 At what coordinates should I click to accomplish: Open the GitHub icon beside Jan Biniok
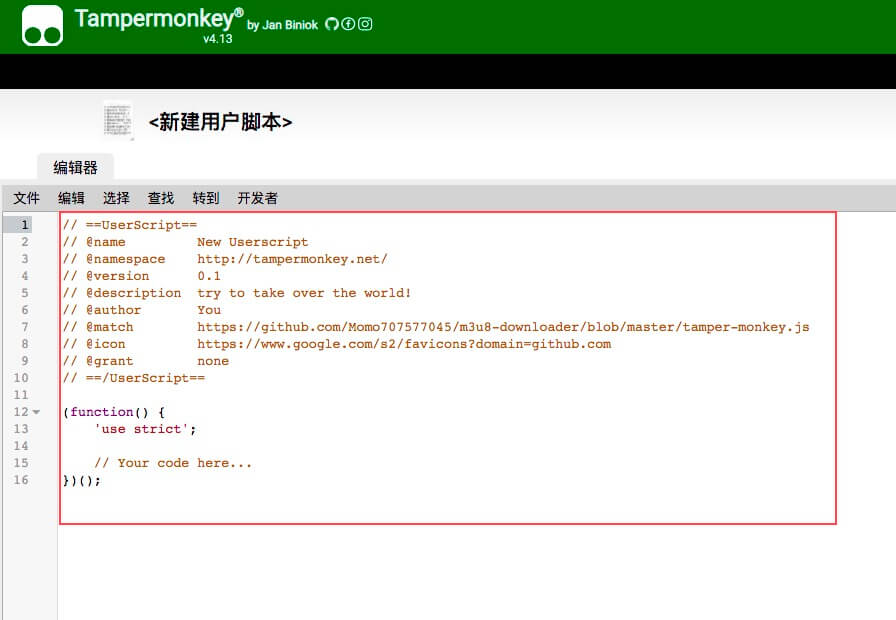331,24
